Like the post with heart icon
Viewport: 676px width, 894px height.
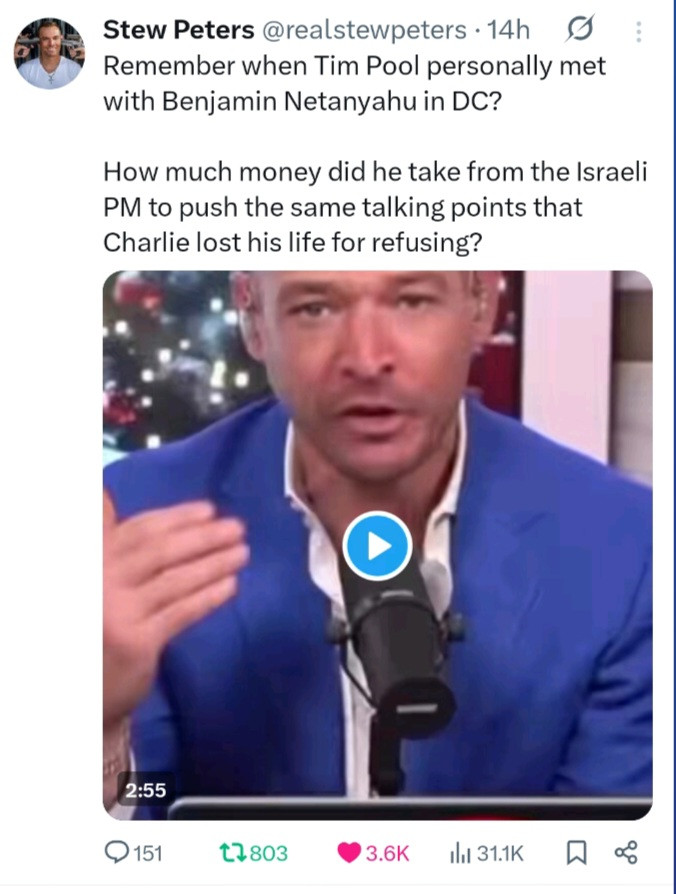tap(349, 853)
